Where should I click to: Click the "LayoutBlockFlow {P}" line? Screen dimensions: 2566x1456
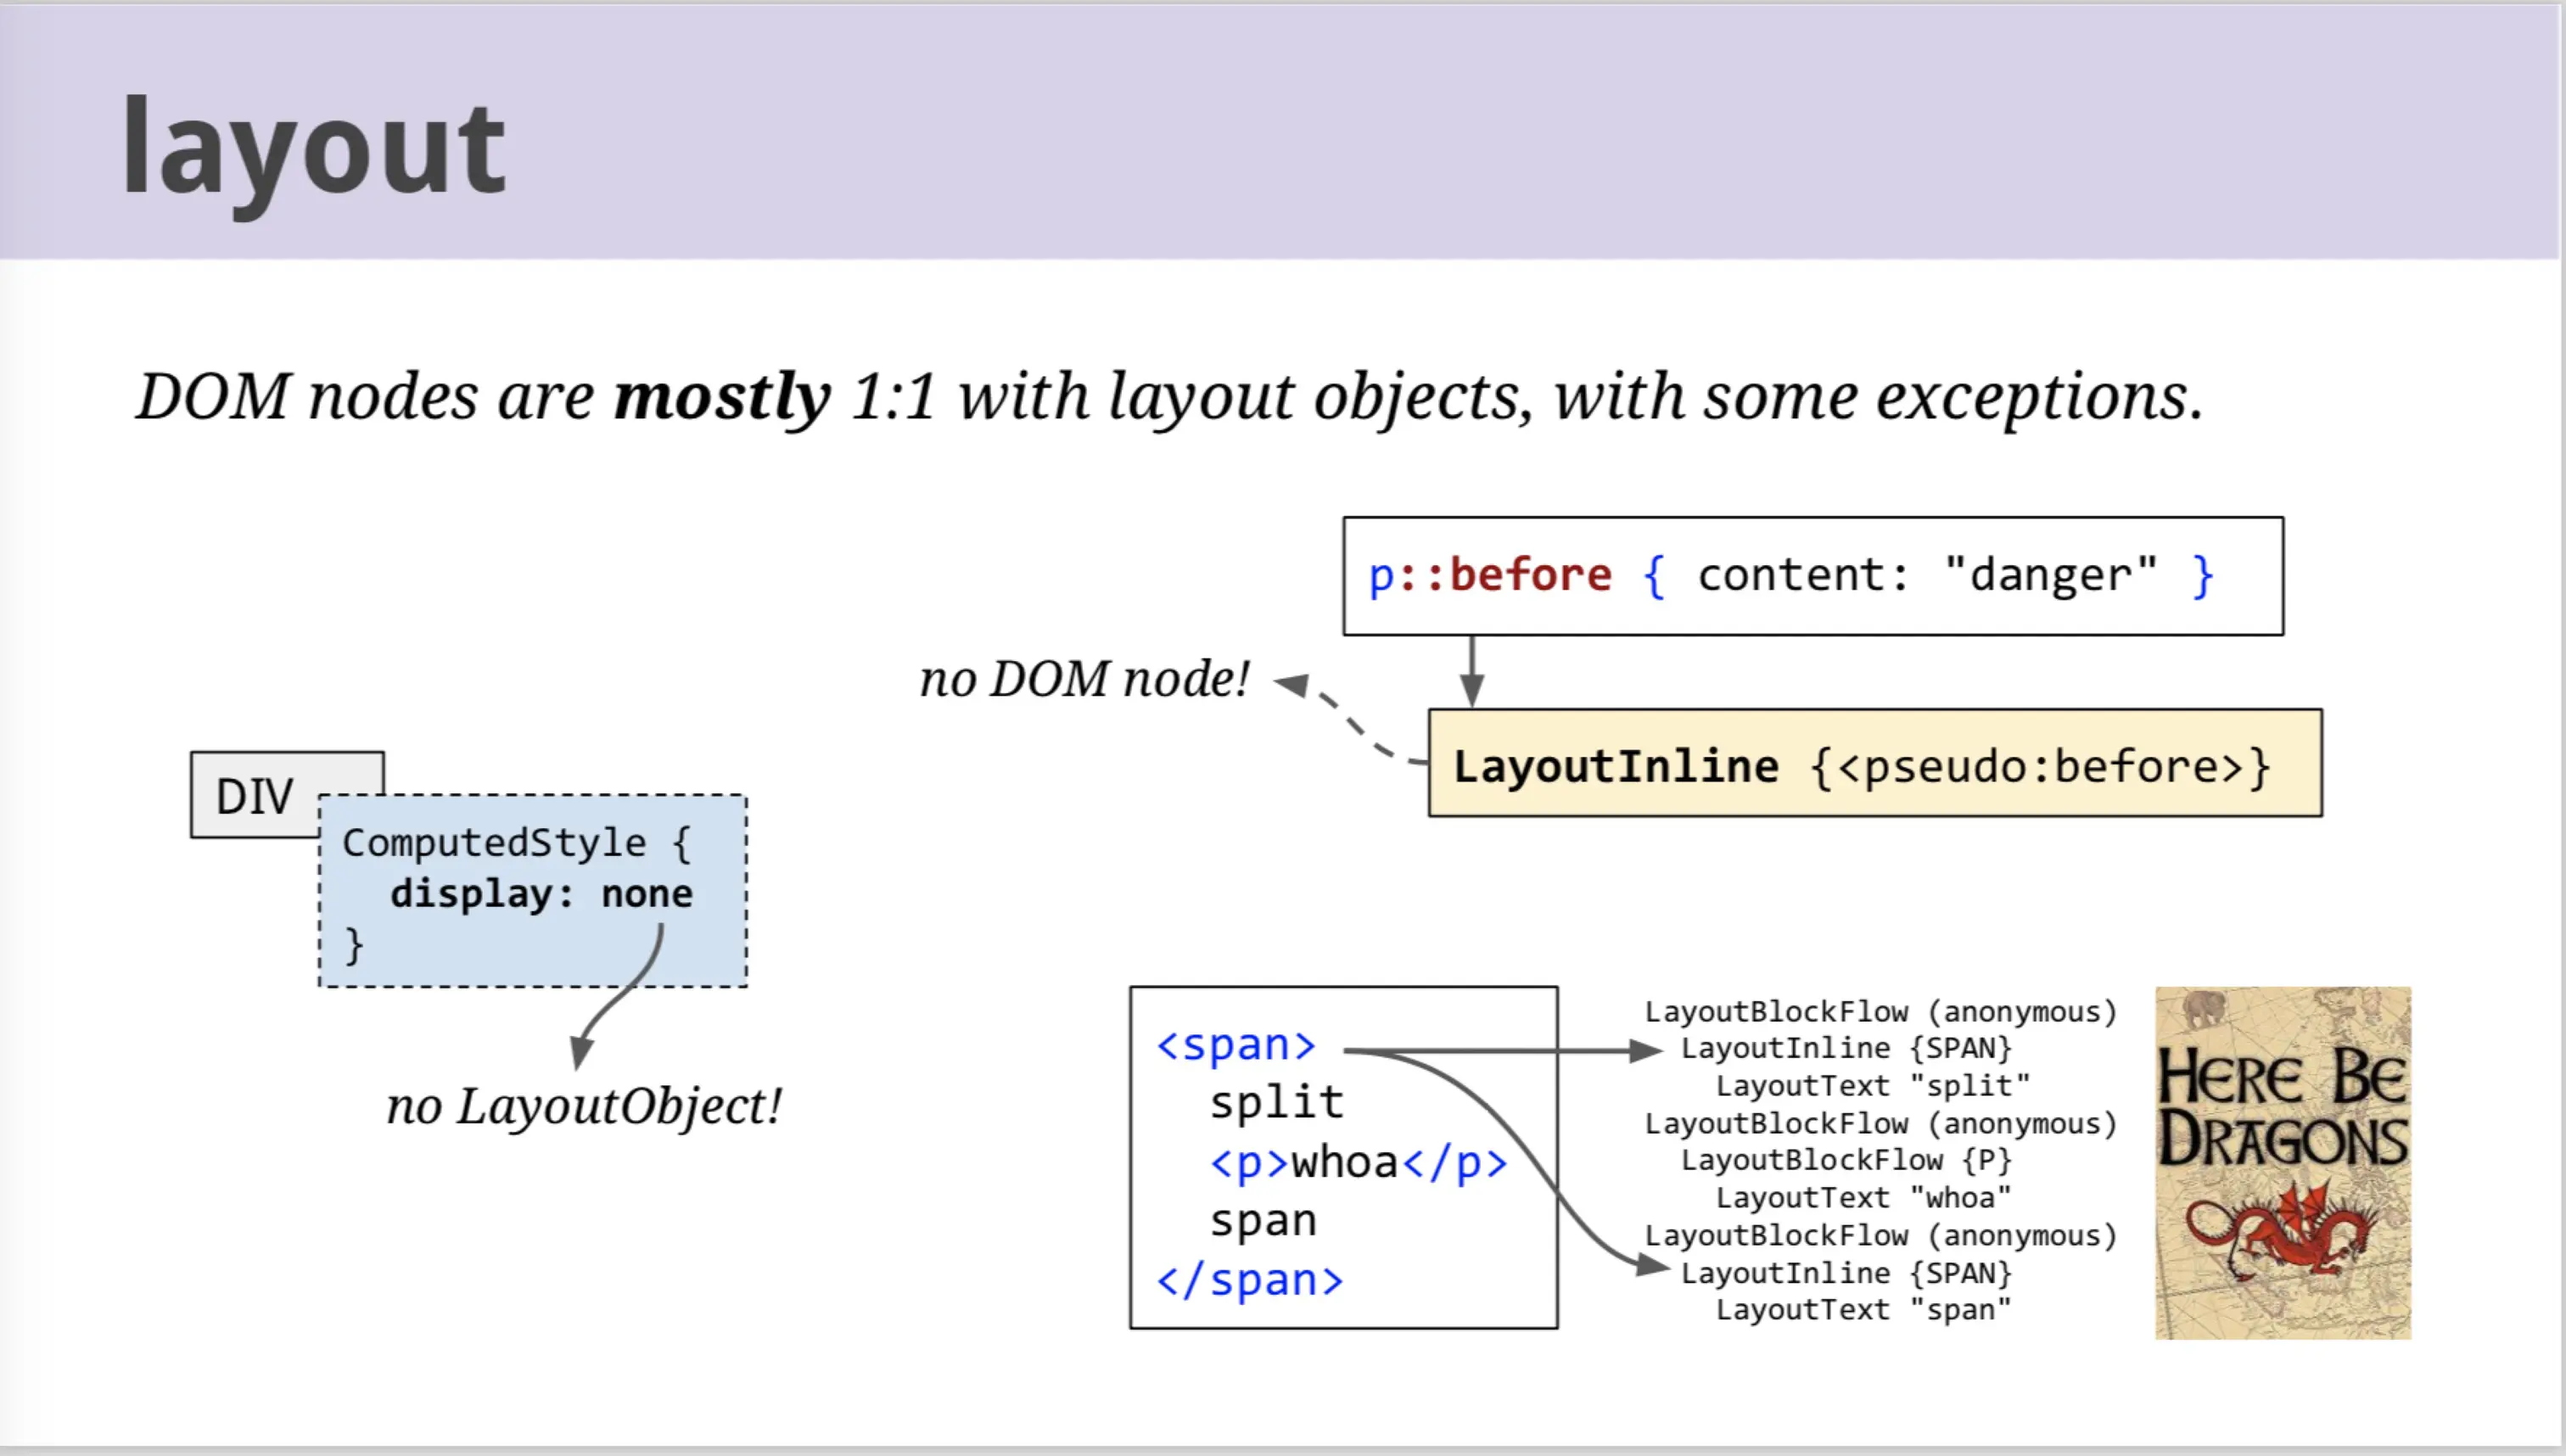1846,1161
